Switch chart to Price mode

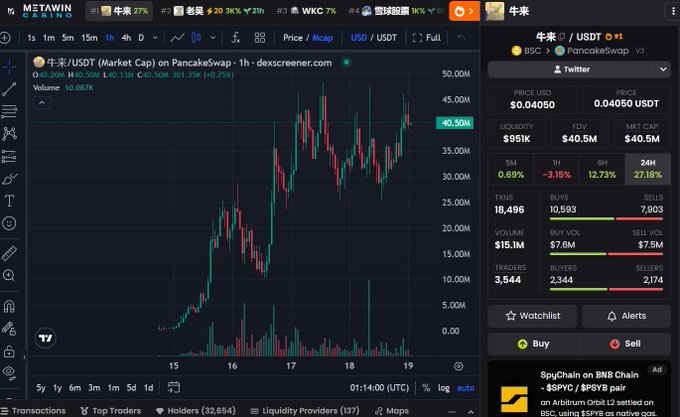[x=293, y=38]
